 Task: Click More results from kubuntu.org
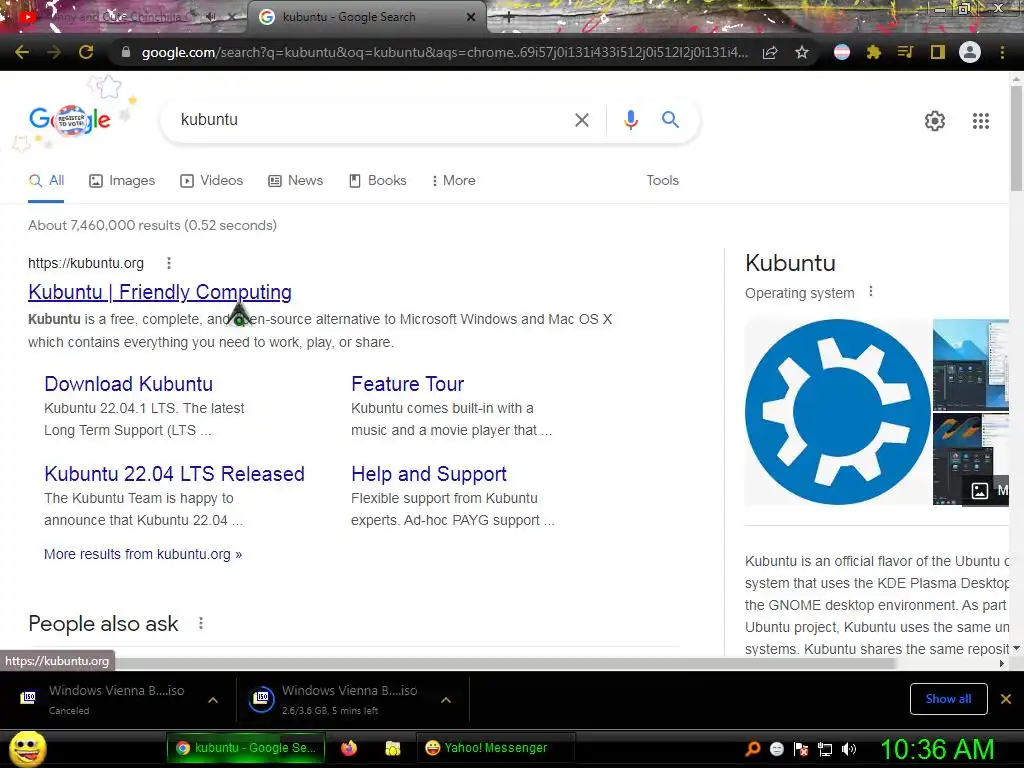click(143, 554)
